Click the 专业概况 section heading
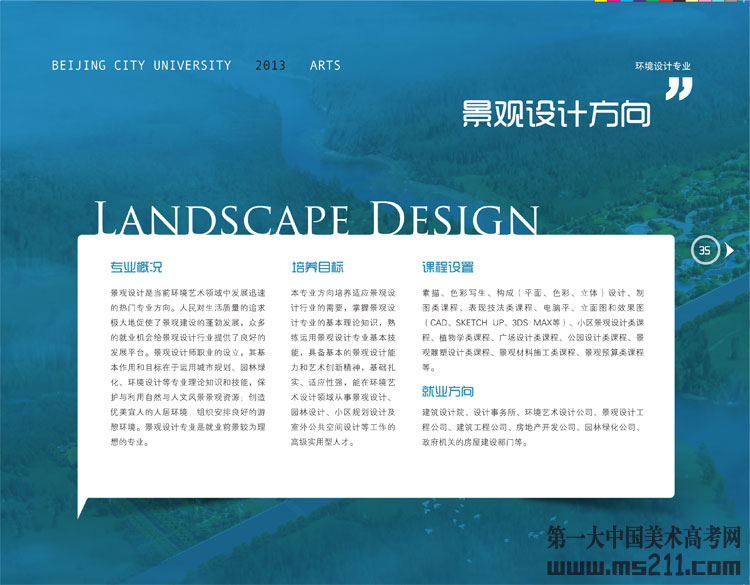The image size is (750, 585). coord(135,268)
